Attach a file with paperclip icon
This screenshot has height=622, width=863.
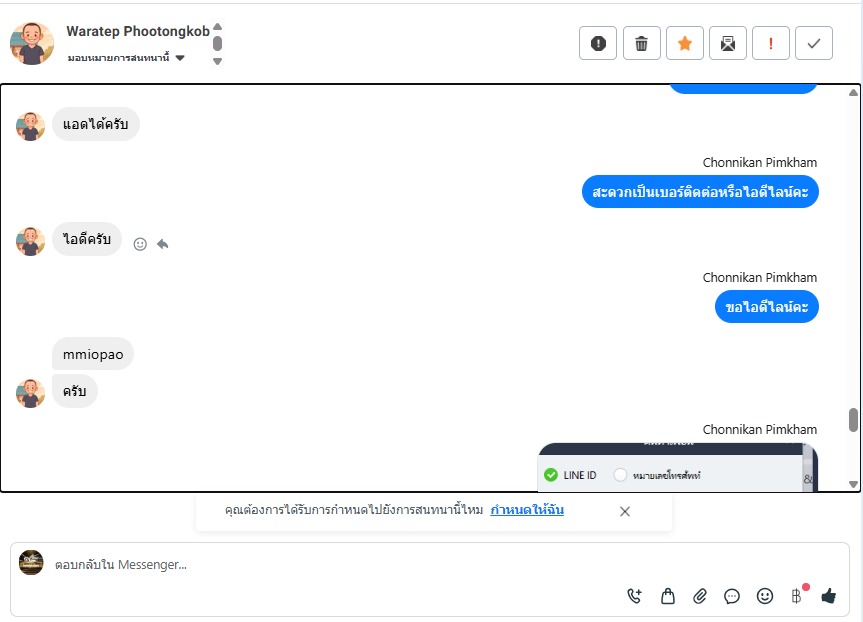pyautogui.click(x=700, y=596)
